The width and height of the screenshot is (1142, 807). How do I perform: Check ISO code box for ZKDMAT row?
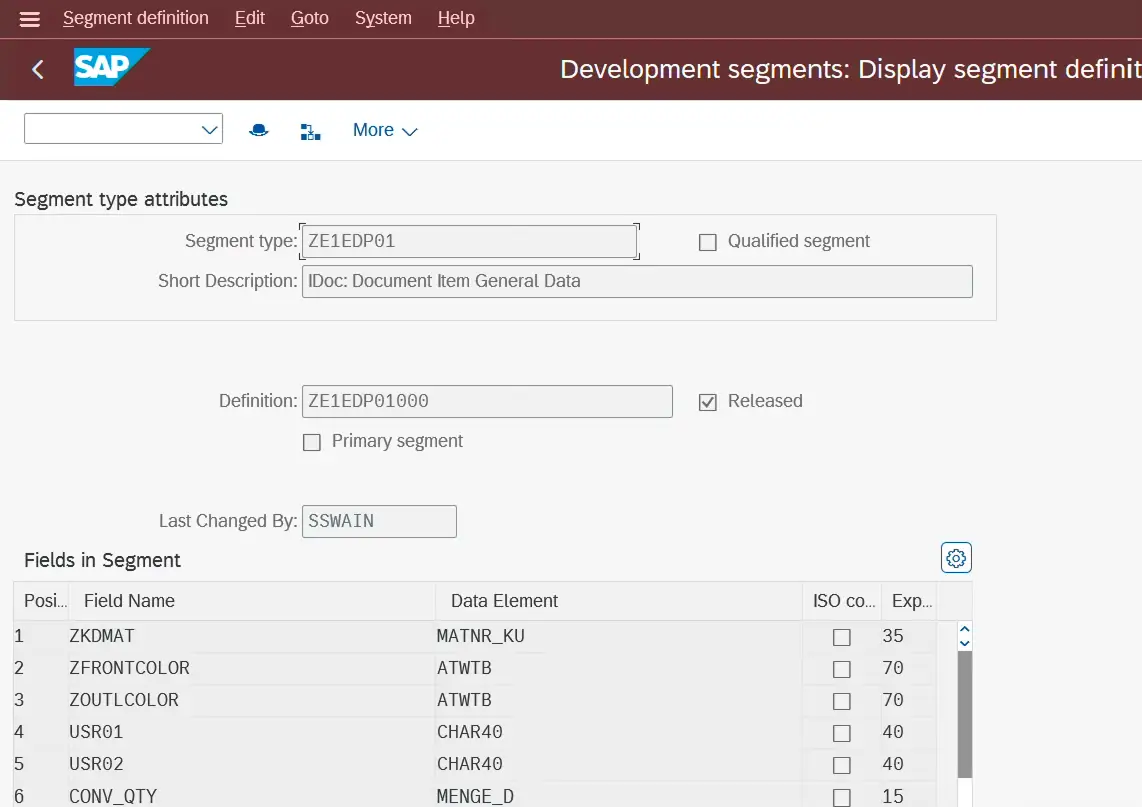click(842, 637)
